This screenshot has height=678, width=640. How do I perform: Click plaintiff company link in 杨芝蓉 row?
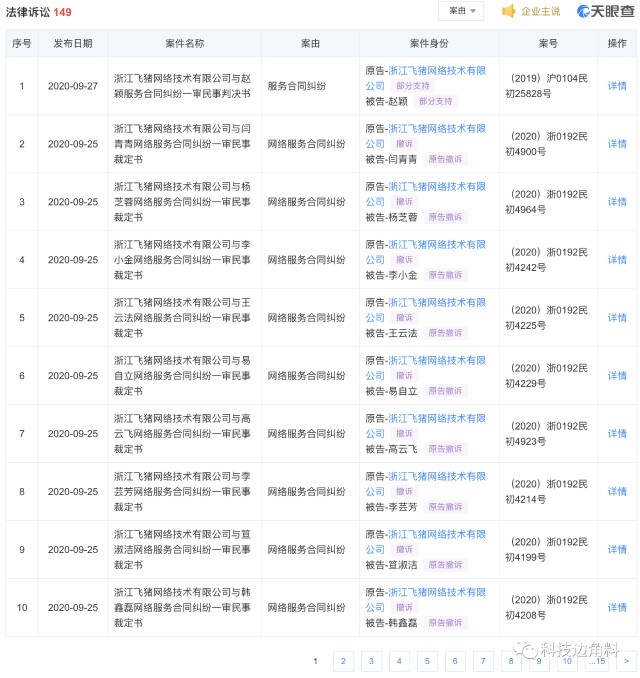tap(437, 186)
